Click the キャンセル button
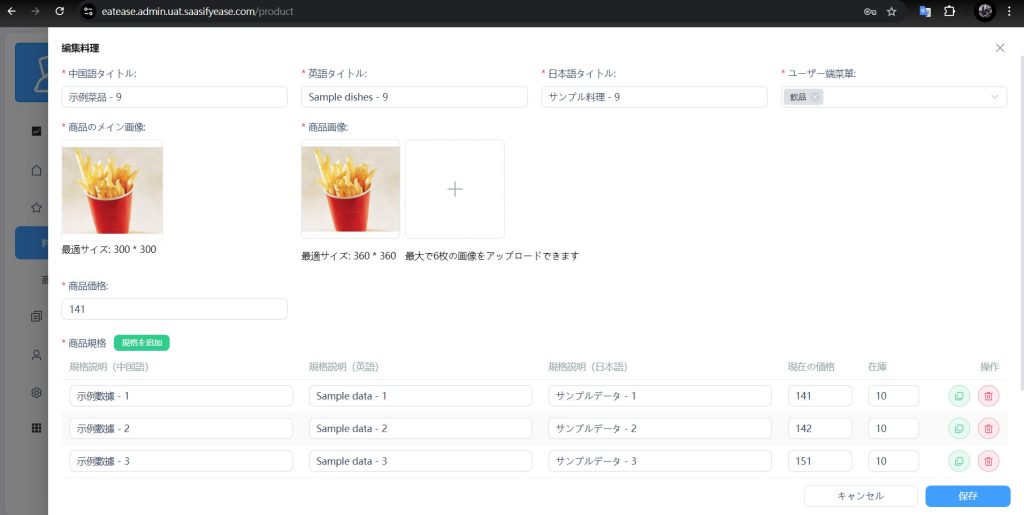The height and width of the screenshot is (515, 1024). click(x=860, y=496)
